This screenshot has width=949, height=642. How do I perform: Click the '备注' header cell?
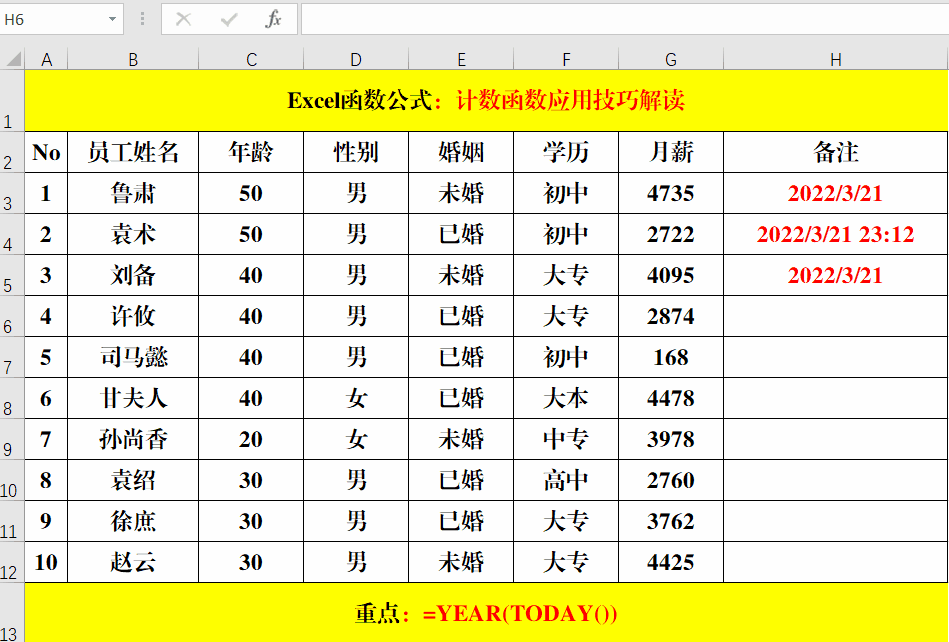[x=836, y=152]
